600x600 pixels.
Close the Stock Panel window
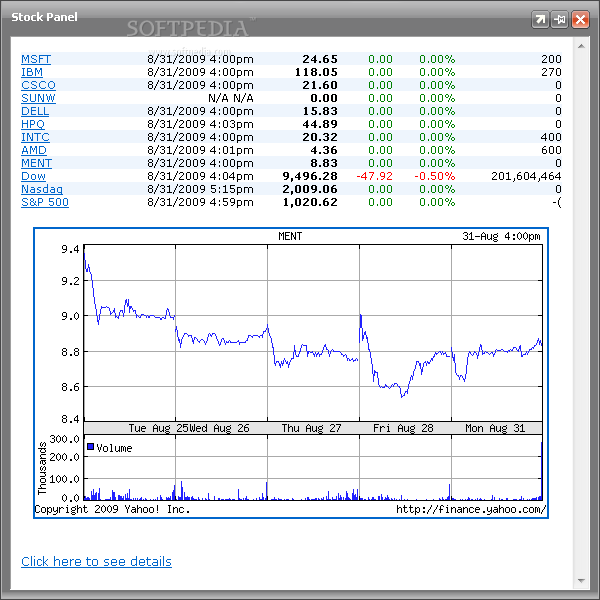click(x=580, y=20)
